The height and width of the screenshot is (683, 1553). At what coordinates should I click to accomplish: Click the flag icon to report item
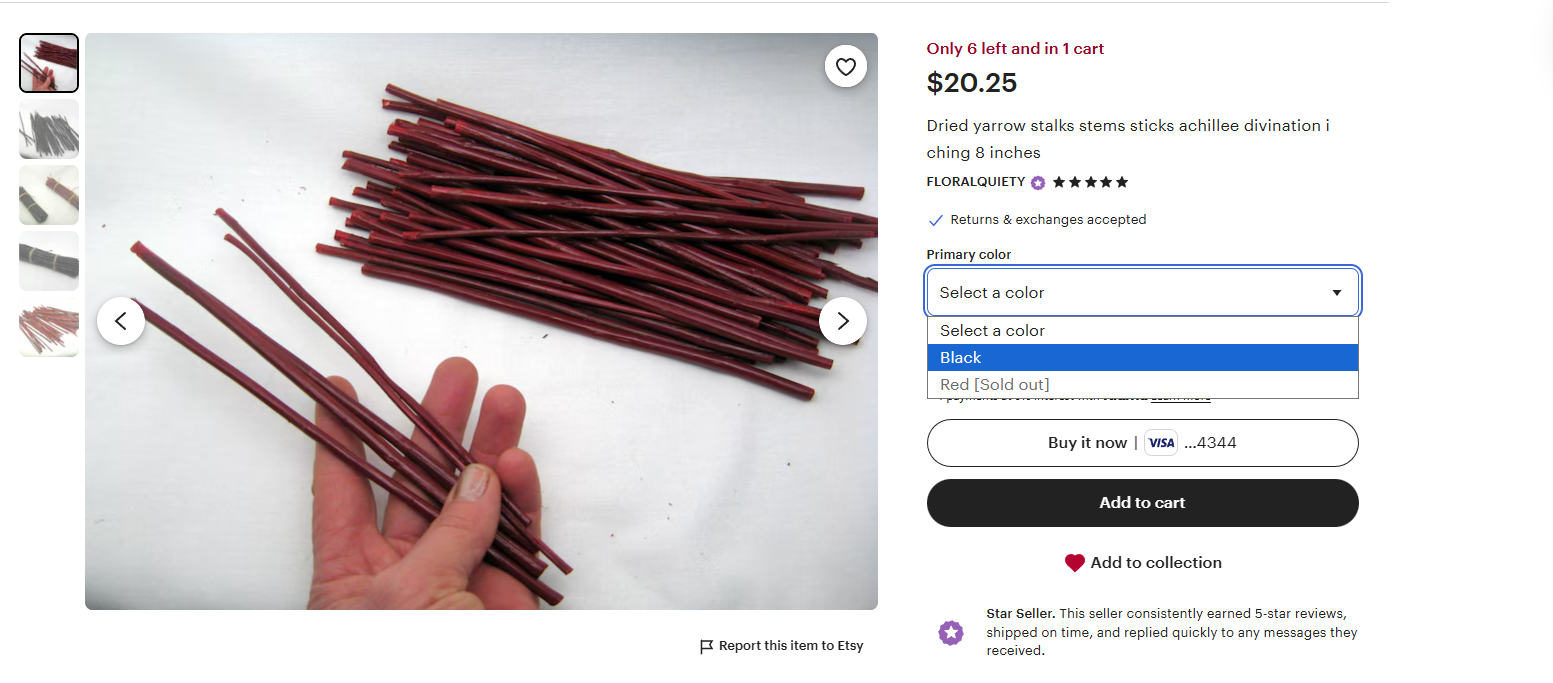coord(707,646)
